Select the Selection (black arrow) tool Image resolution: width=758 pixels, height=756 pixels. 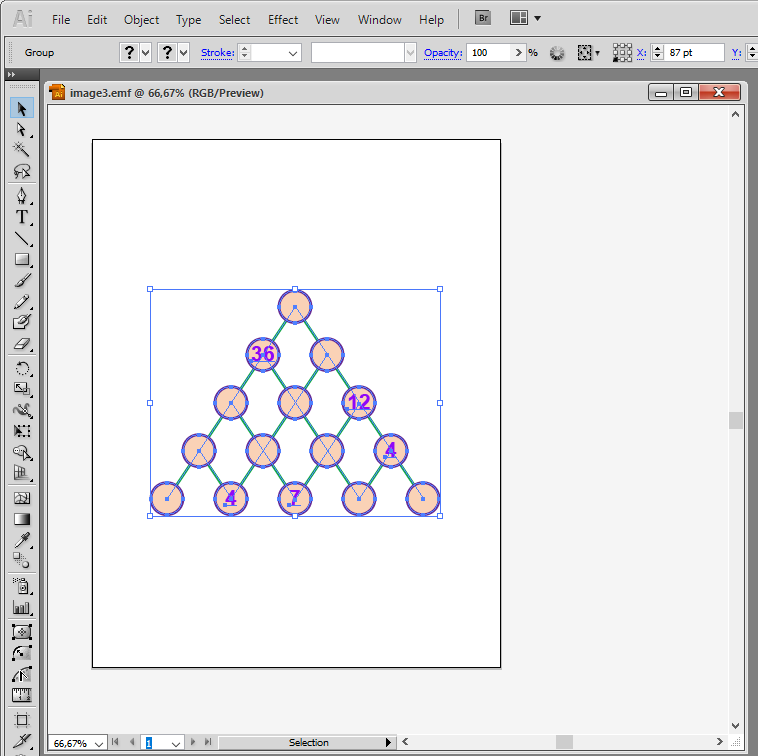point(22,108)
